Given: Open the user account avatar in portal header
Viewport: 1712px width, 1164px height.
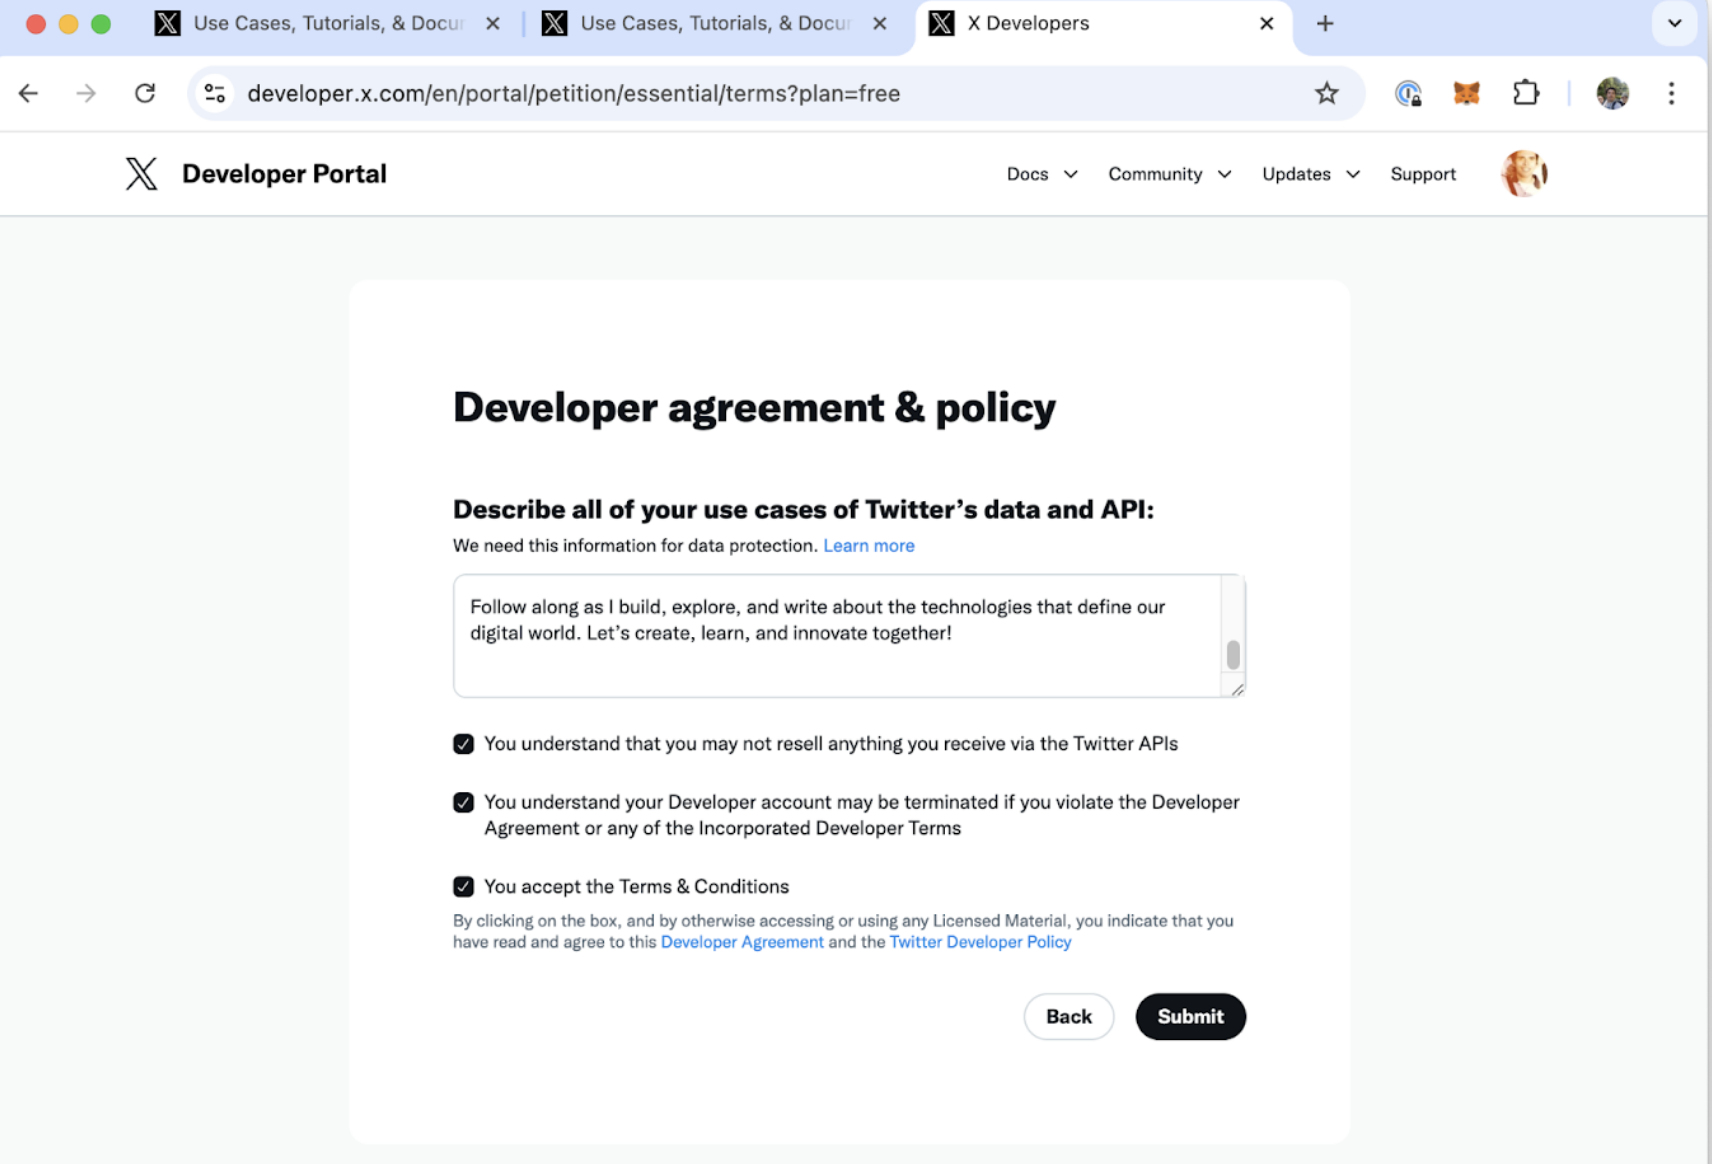Looking at the screenshot, I should tap(1524, 173).
